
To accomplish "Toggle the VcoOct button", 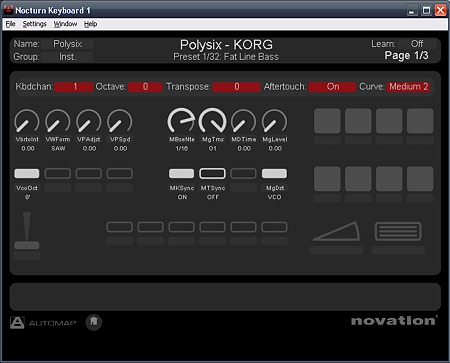I will point(27,173).
